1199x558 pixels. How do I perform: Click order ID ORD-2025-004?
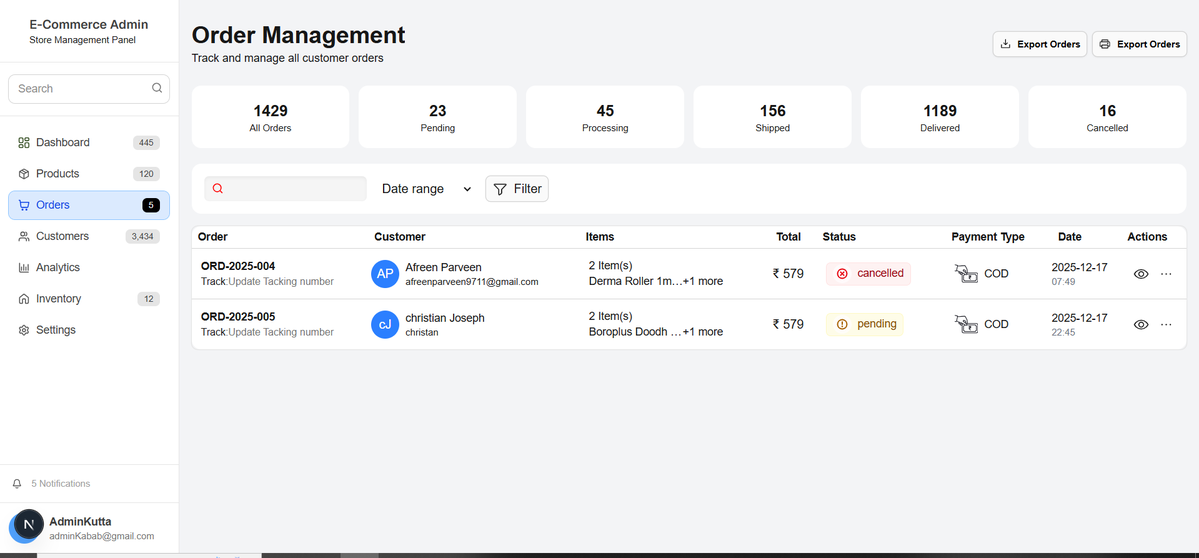tap(238, 266)
